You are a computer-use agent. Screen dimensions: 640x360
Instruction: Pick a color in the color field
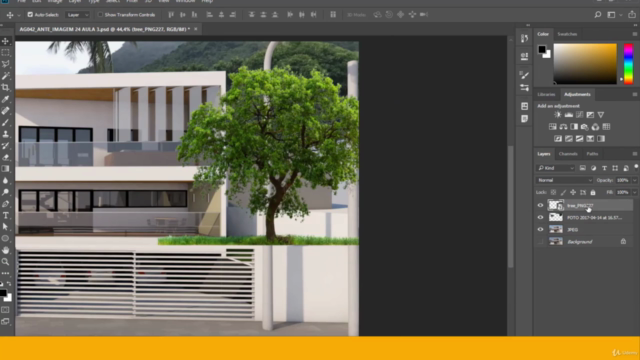[585, 64]
